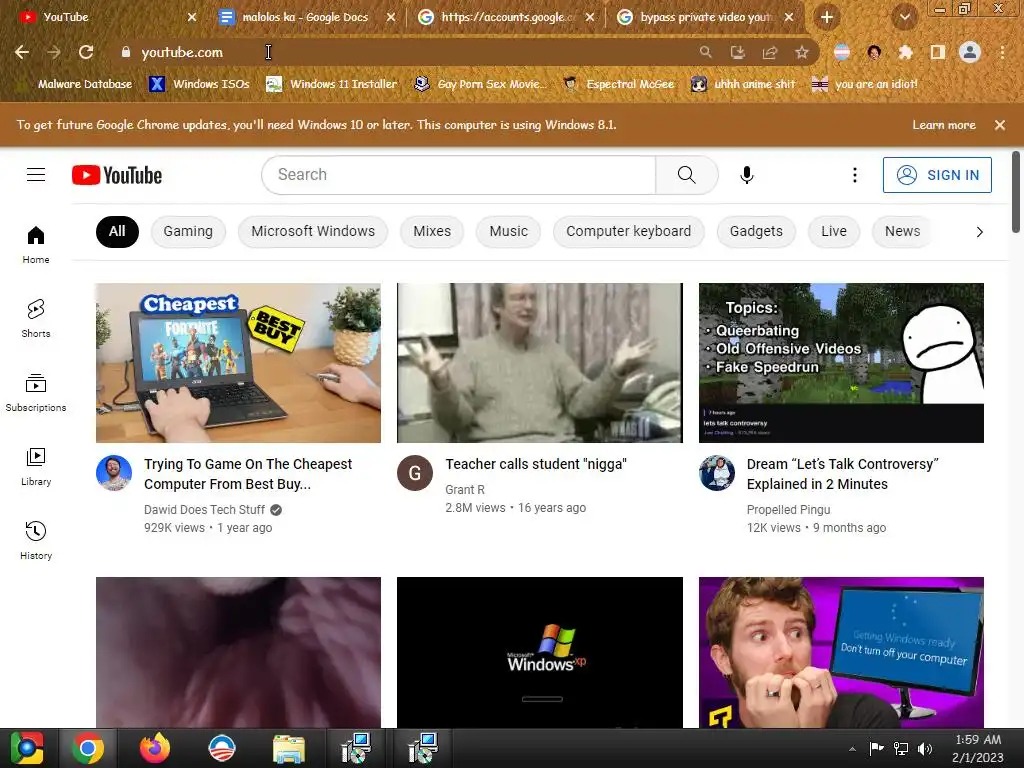Open Dream Let's Talk Controversy video title
Image resolution: width=1024 pixels, height=768 pixels.
click(842, 474)
